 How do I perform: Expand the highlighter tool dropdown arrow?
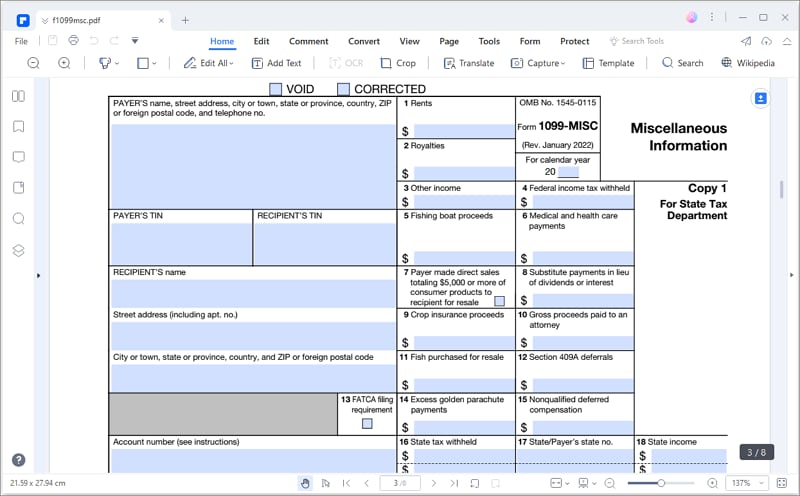point(117,63)
